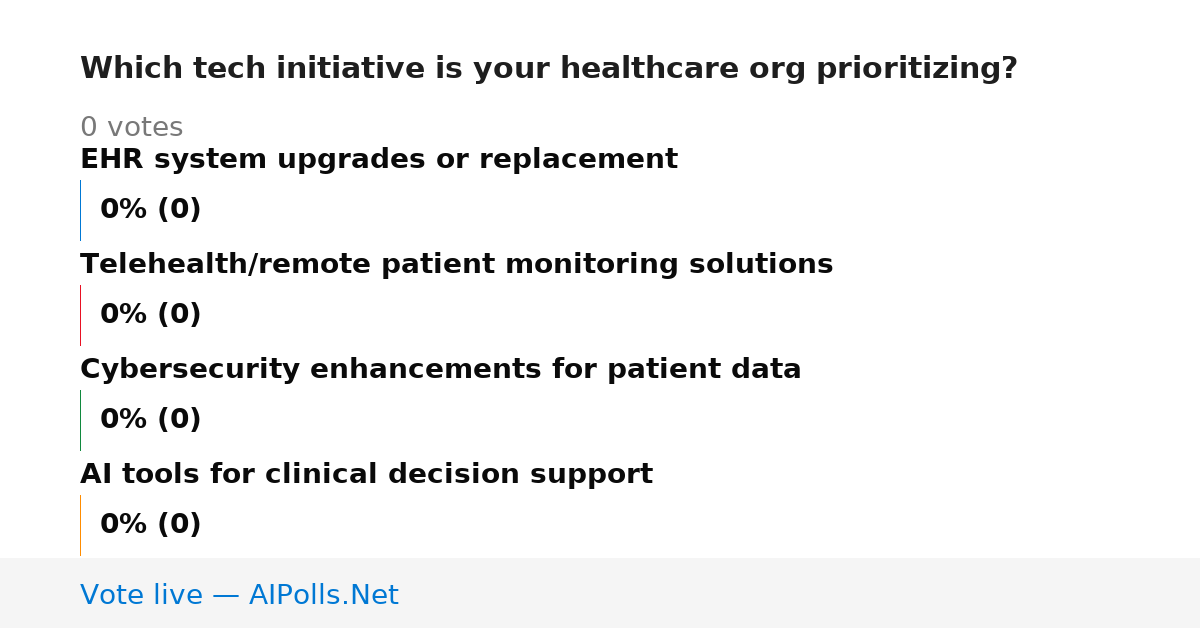Click 'AIPolls.Net' in the footer link

(x=324, y=596)
